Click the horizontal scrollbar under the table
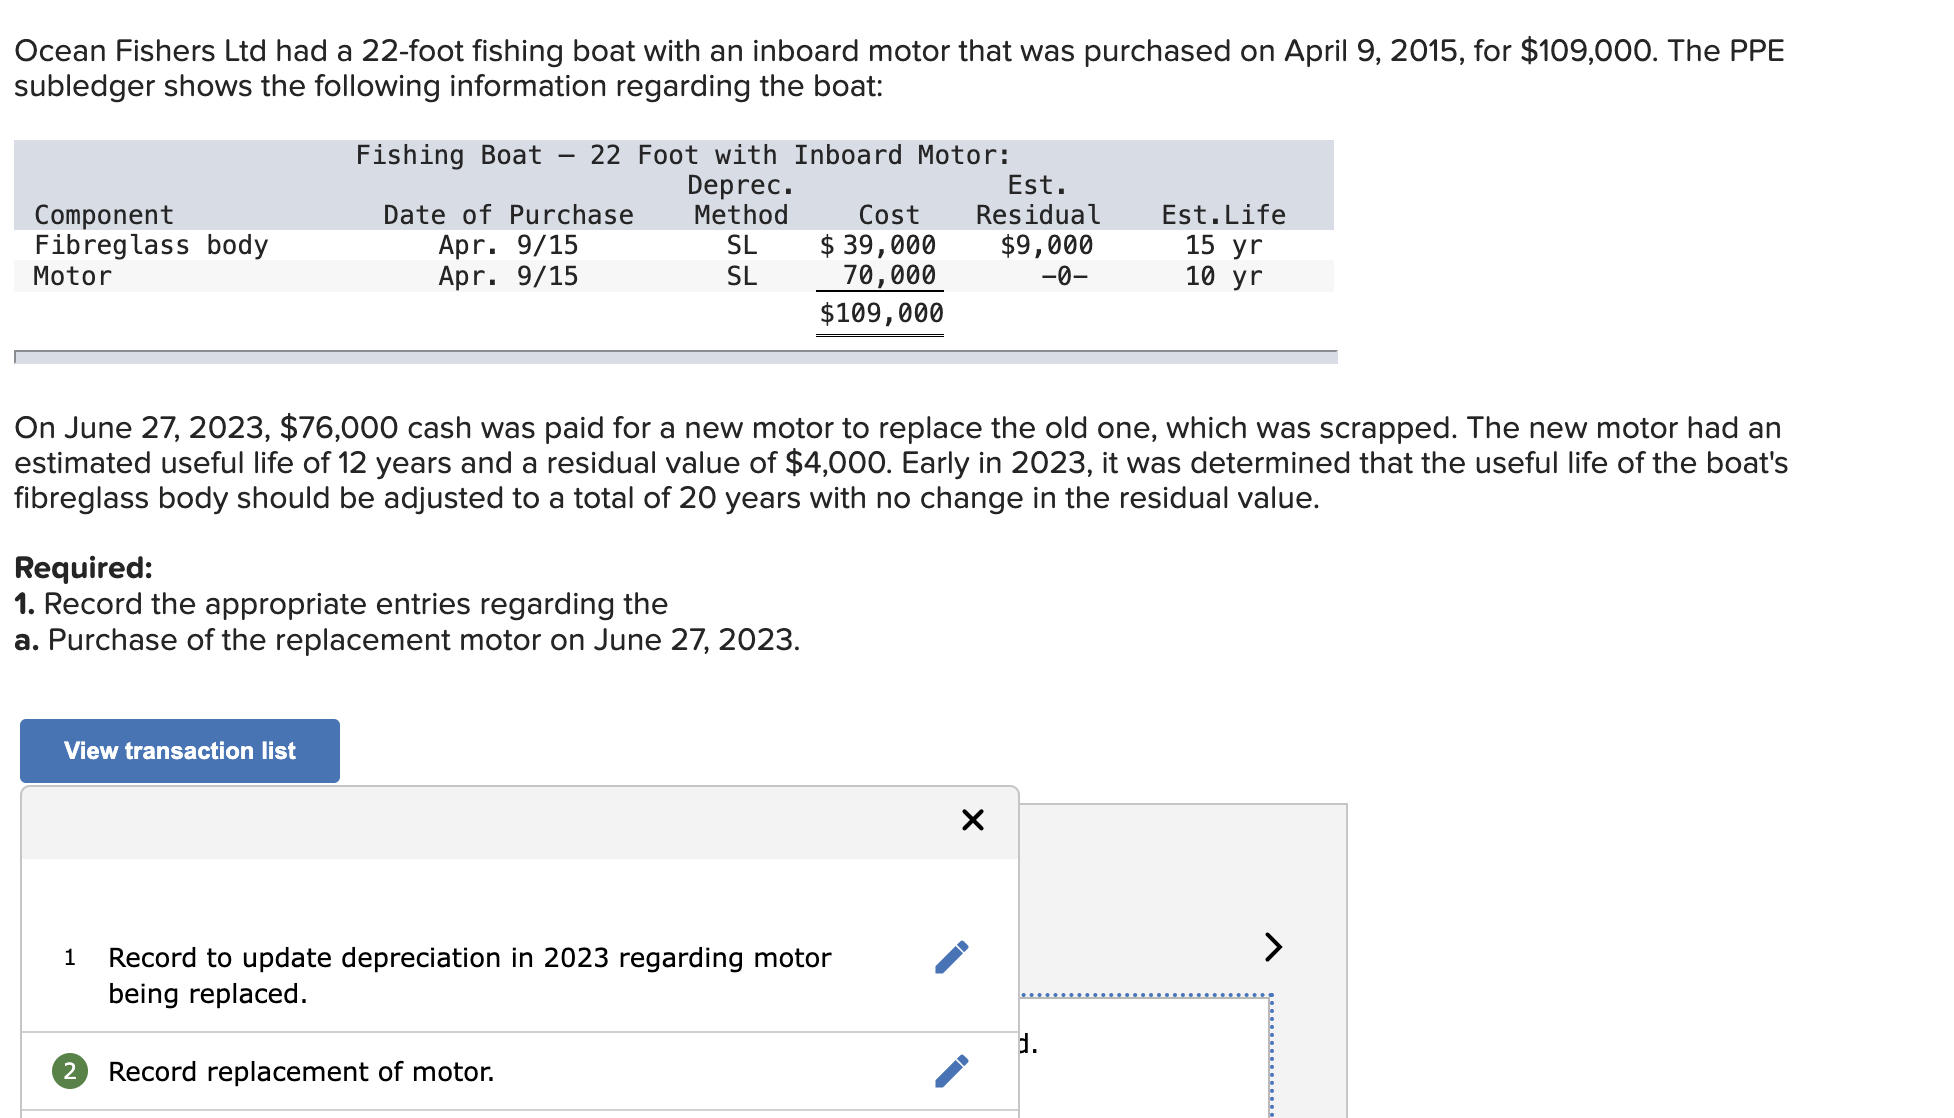1954x1118 pixels. coord(675,357)
